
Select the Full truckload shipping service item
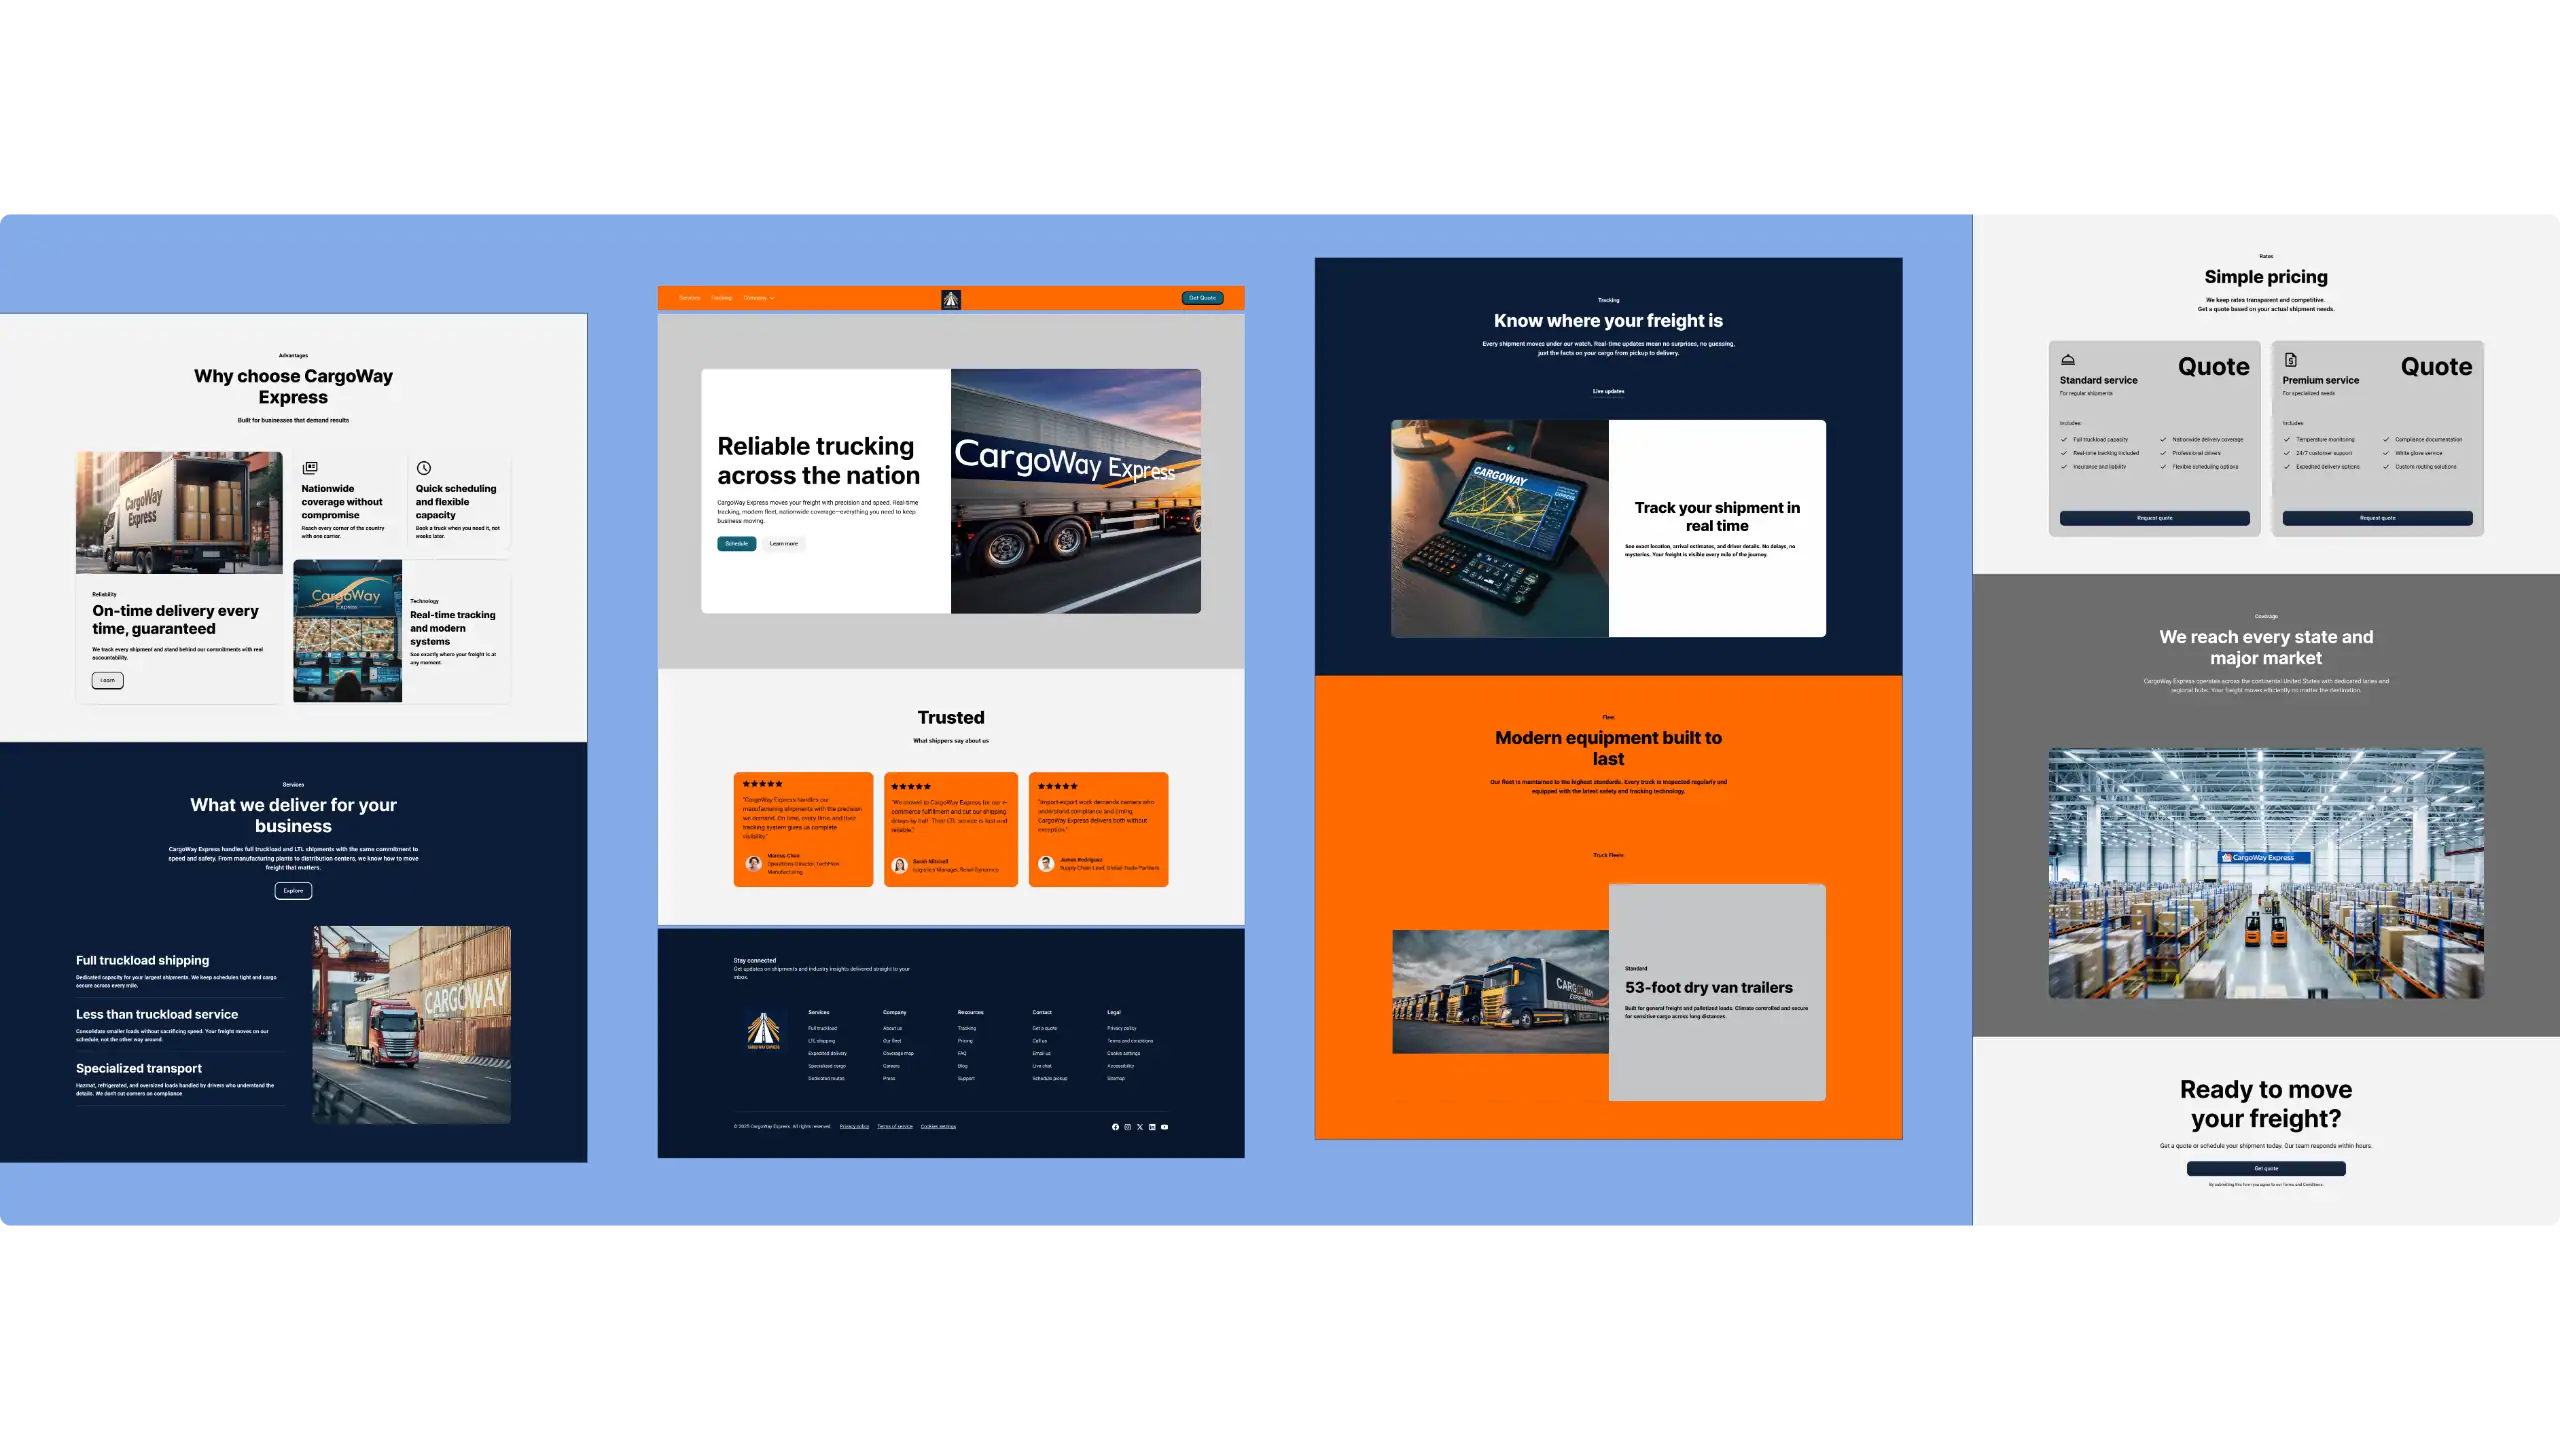point(180,971)
